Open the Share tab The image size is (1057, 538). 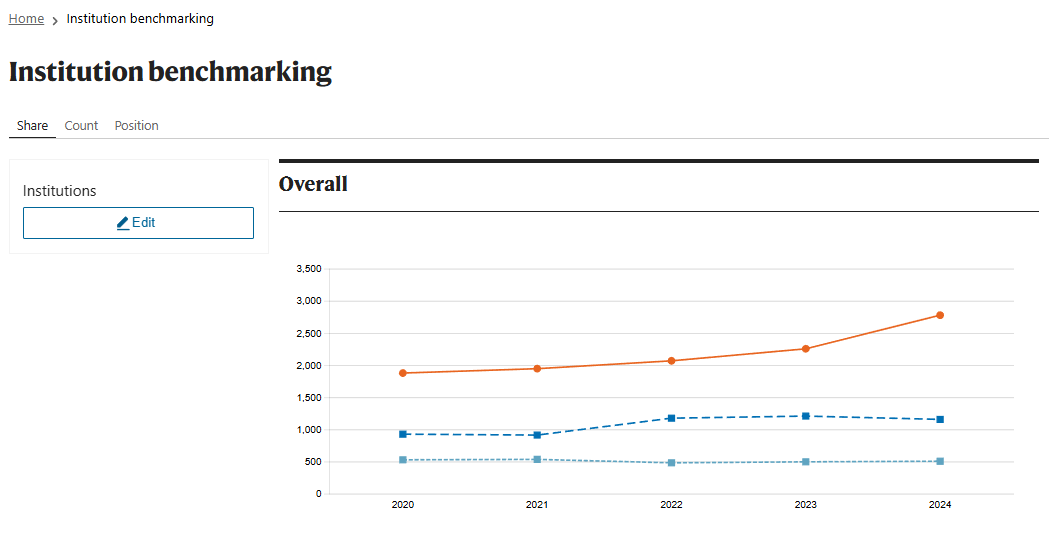[32, 125]
